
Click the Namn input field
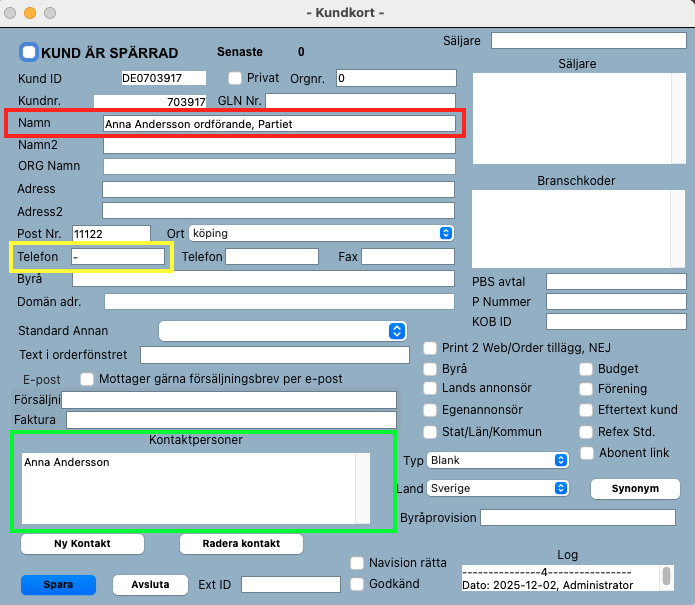pyautogui.click(x=279, y=124)
